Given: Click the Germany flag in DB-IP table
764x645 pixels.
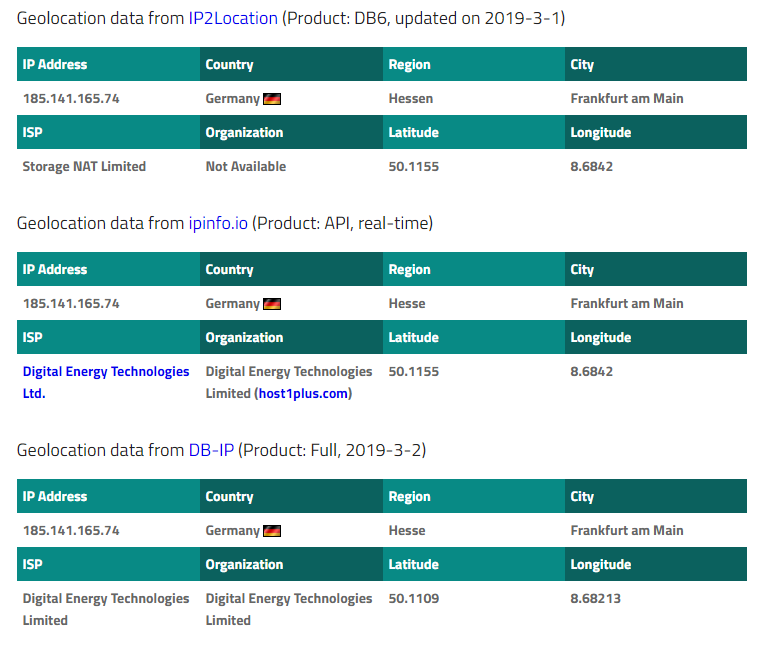Looking at the screenshot, I should point(272,531).
